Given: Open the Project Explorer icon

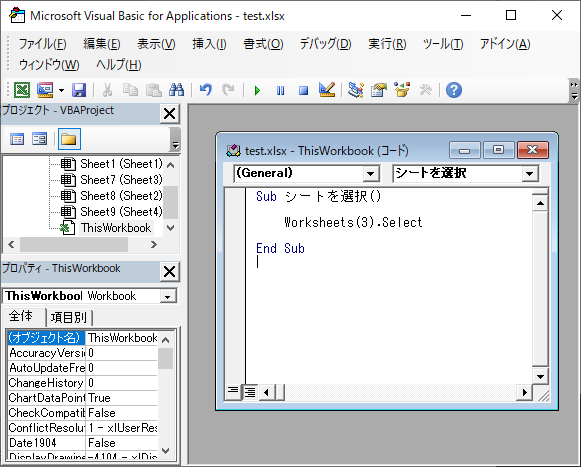Looking at the screenshot, I should pyautogui.click(x=356, y=90).
